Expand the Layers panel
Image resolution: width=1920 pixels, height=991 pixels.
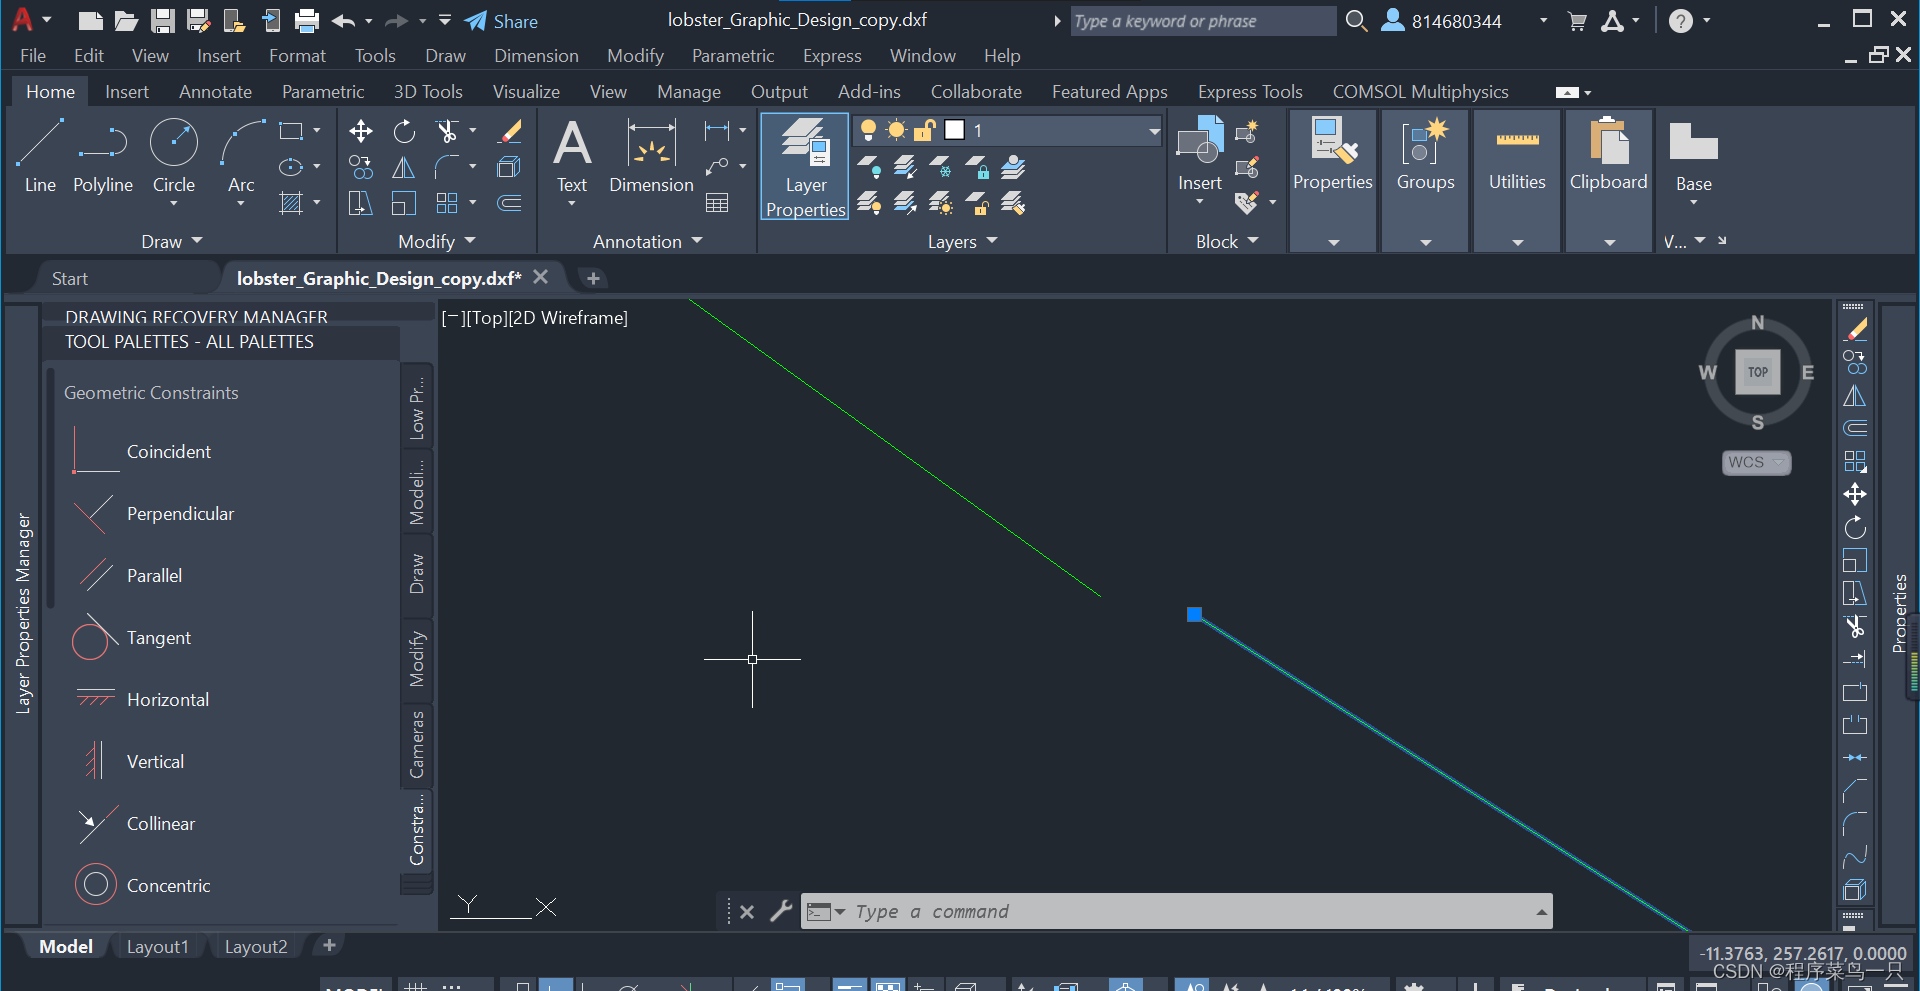pos(963,241)
